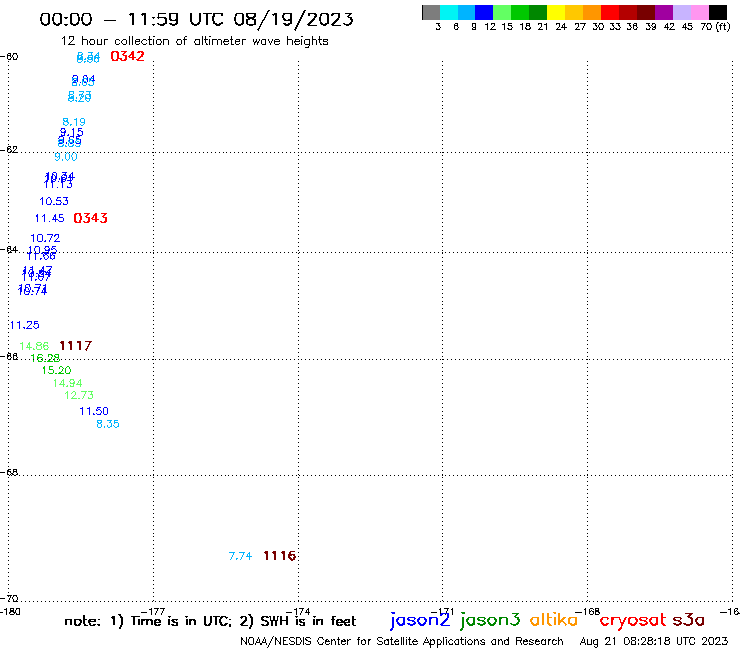Click the -68 latitude axis label

click(9, 473)
